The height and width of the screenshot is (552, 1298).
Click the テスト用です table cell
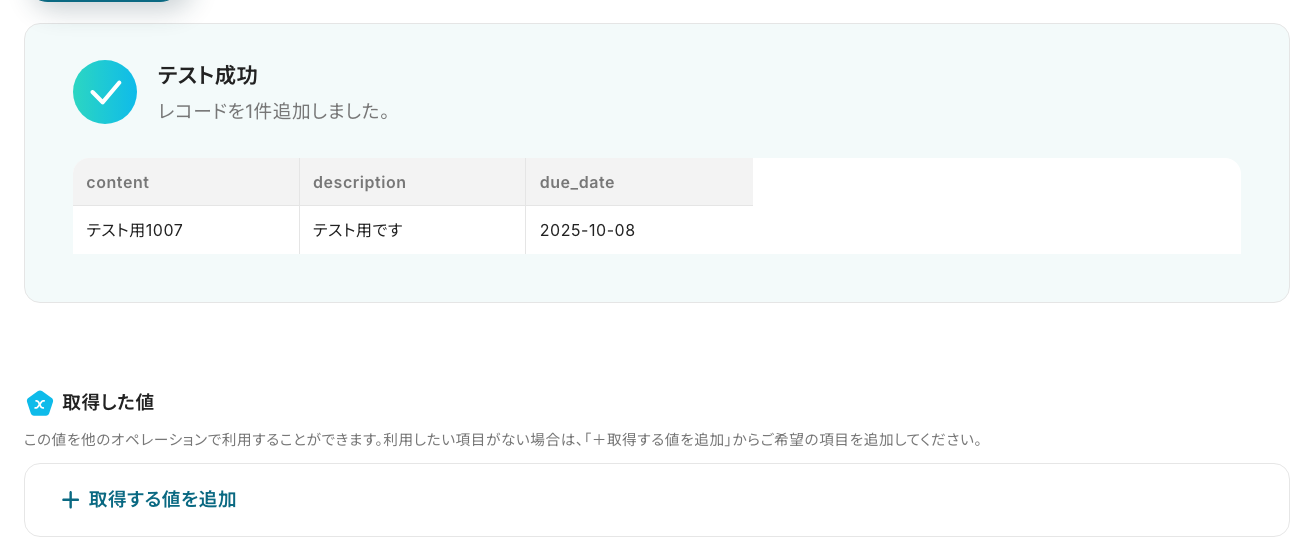point(358,230)
